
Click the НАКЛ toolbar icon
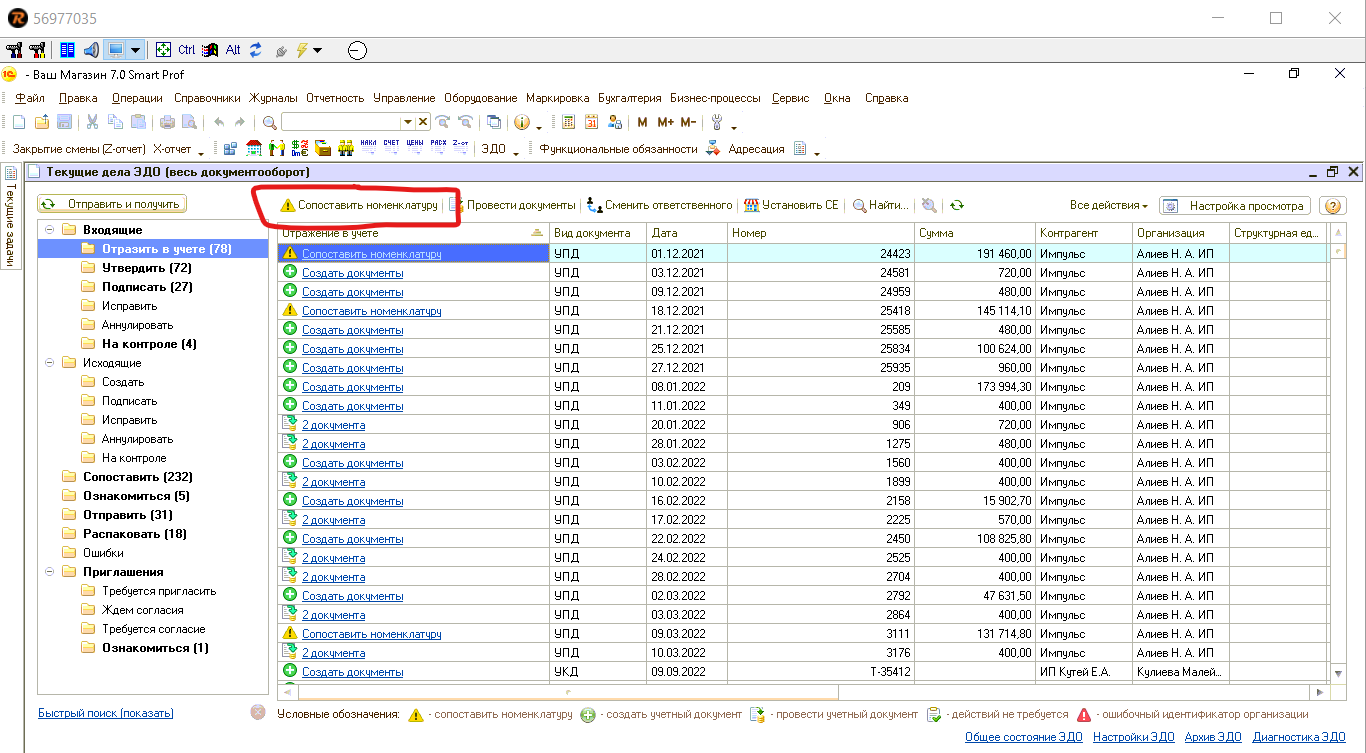coord(368,148)
